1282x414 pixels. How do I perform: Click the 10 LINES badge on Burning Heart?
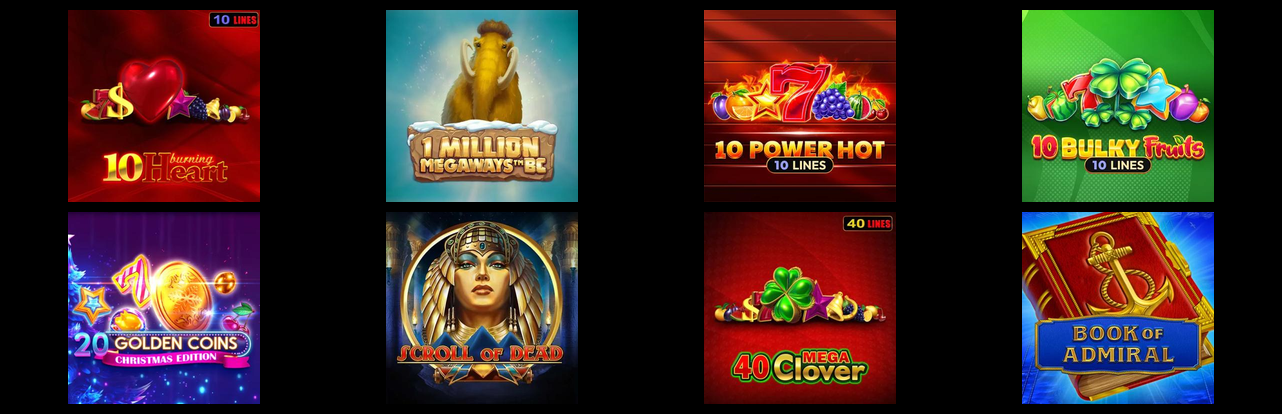tap(233, 20)
